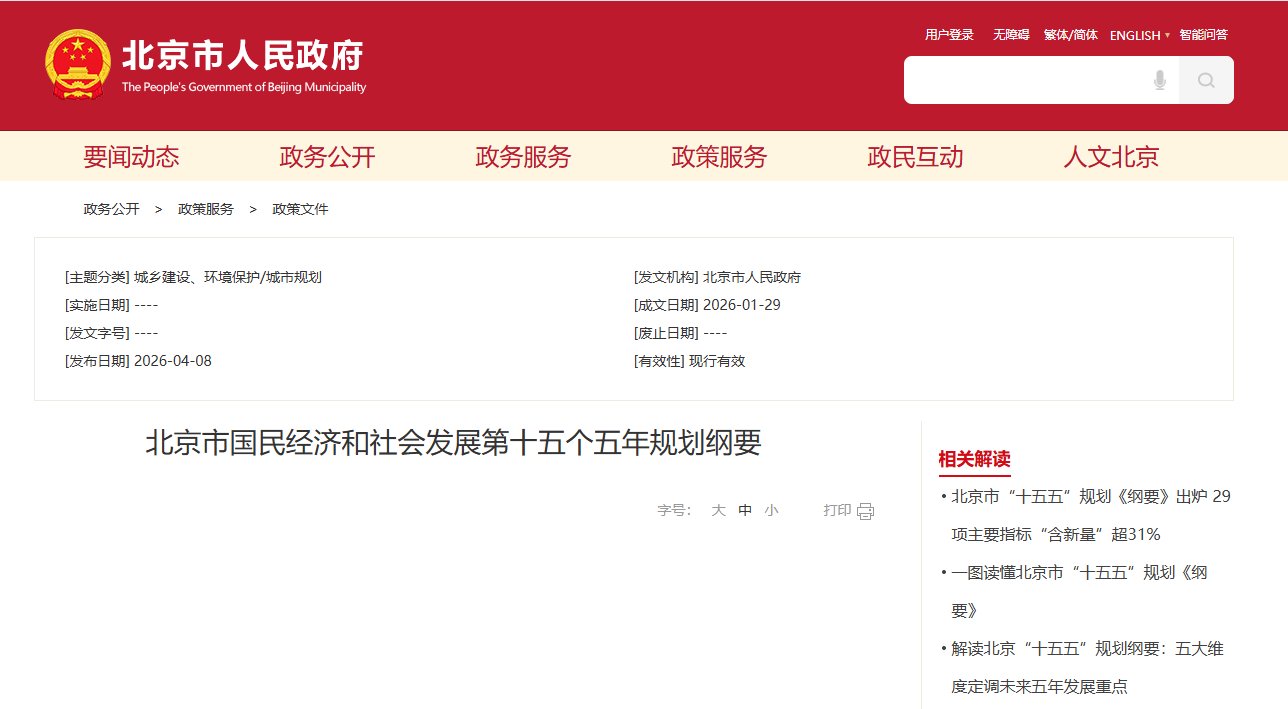The width and height of the screenshot is (1288, 709).
Task: Open the 一图读懂北京市“十五五”规划 article
Action: coord(1078,573)
